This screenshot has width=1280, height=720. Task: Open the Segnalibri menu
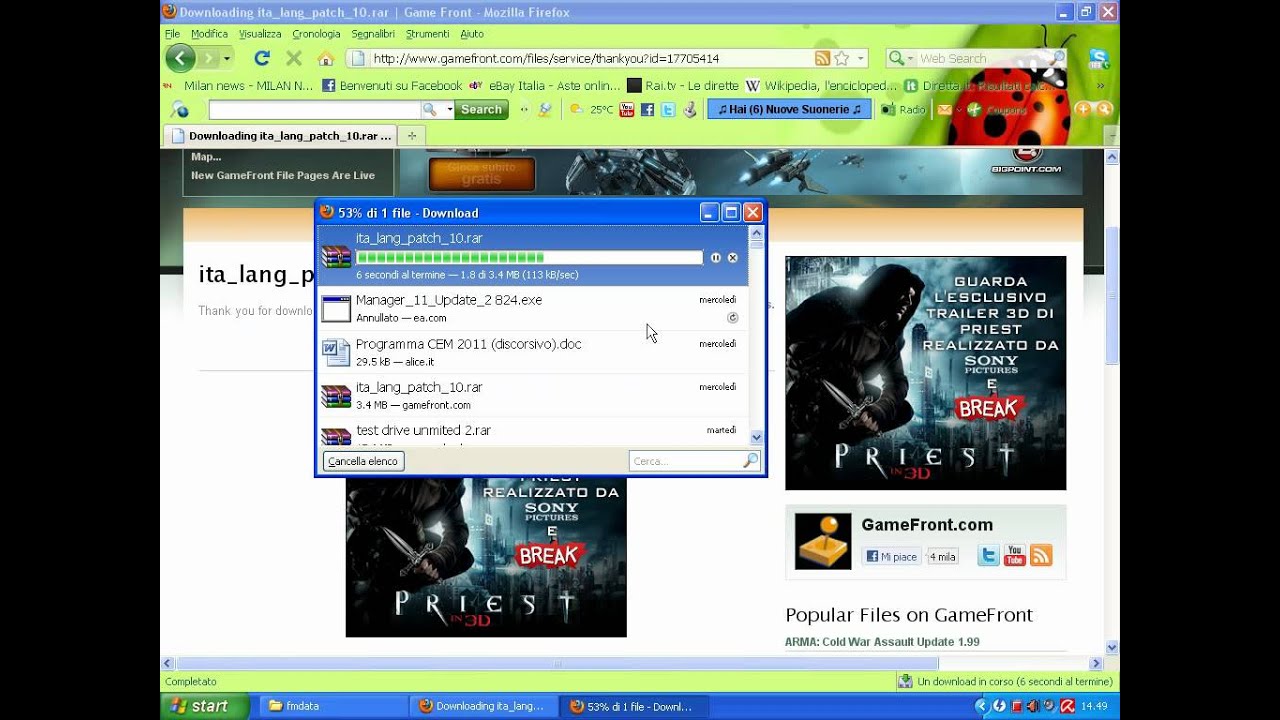pos(373,34)
